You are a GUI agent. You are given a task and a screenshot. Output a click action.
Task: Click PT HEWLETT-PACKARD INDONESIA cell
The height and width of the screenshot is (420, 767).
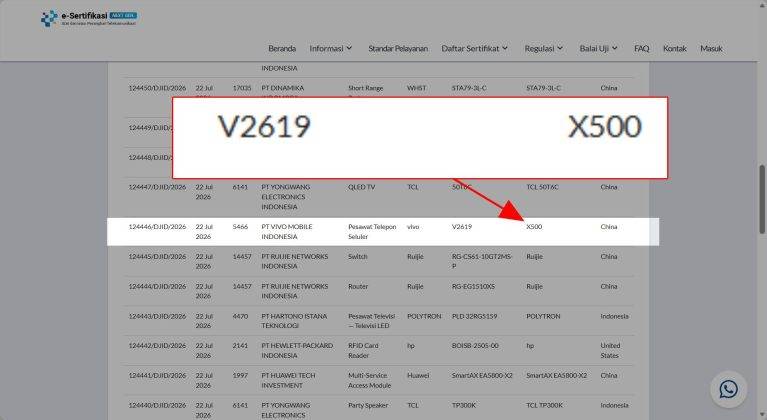click(x=297, y=351)
